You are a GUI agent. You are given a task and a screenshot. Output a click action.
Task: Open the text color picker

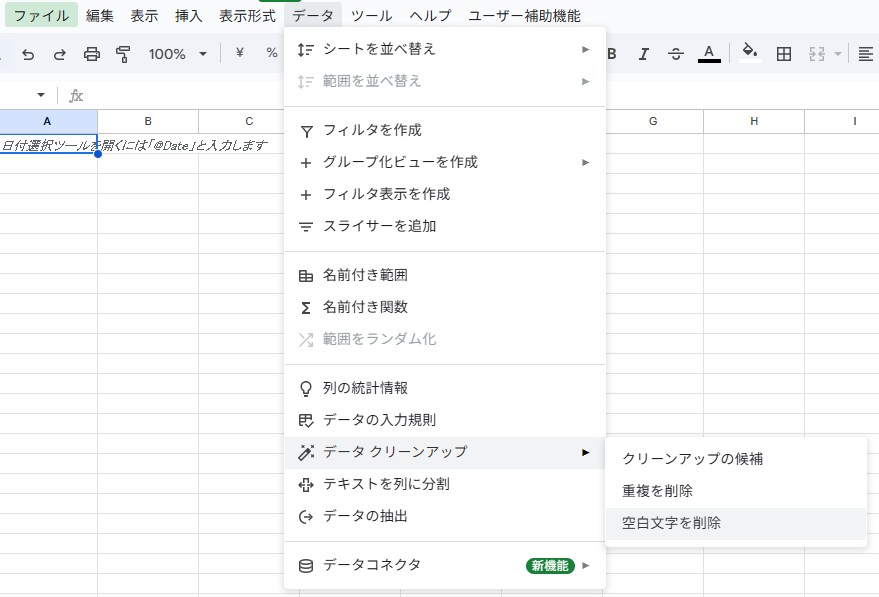[x=709, y=54]
